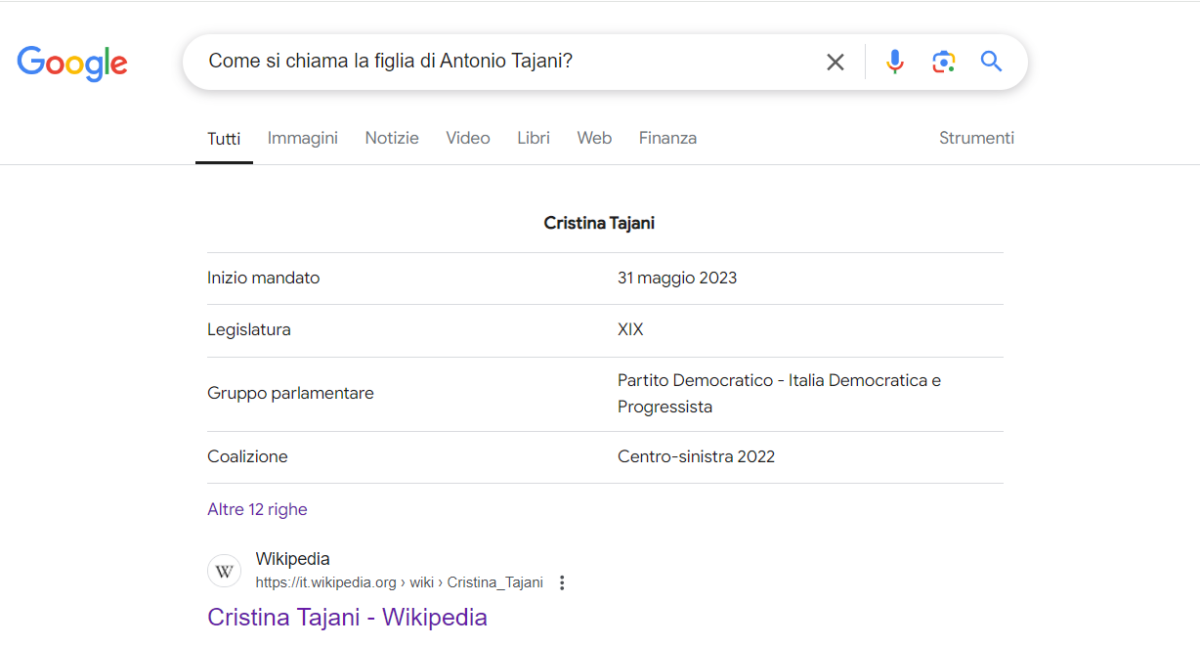Viewport: 1200px width, 645px height.
Task: Select the Tutti tab
Action: 224,139
